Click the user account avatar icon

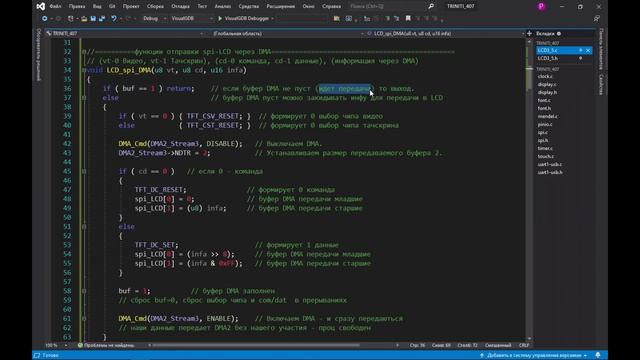pyautogui.click(x=541, y=7)
